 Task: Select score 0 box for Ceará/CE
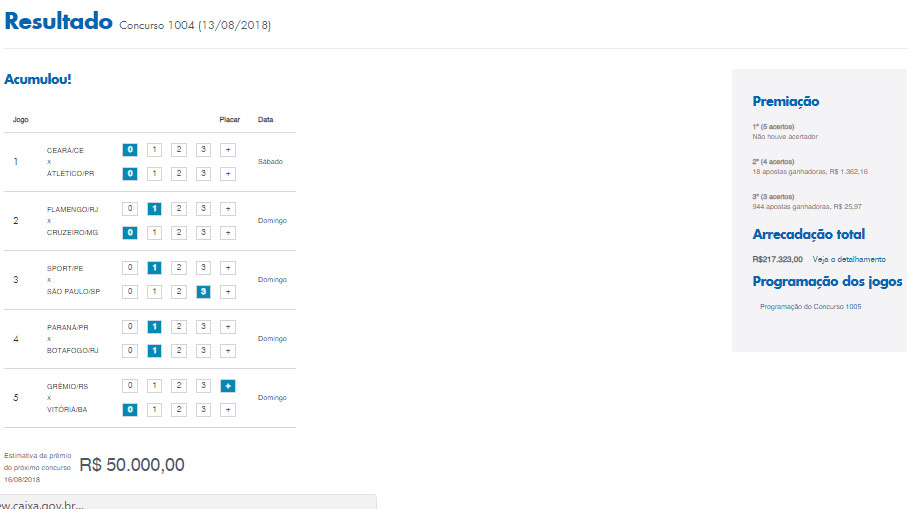pyautogui.click(x=130, y=150)
